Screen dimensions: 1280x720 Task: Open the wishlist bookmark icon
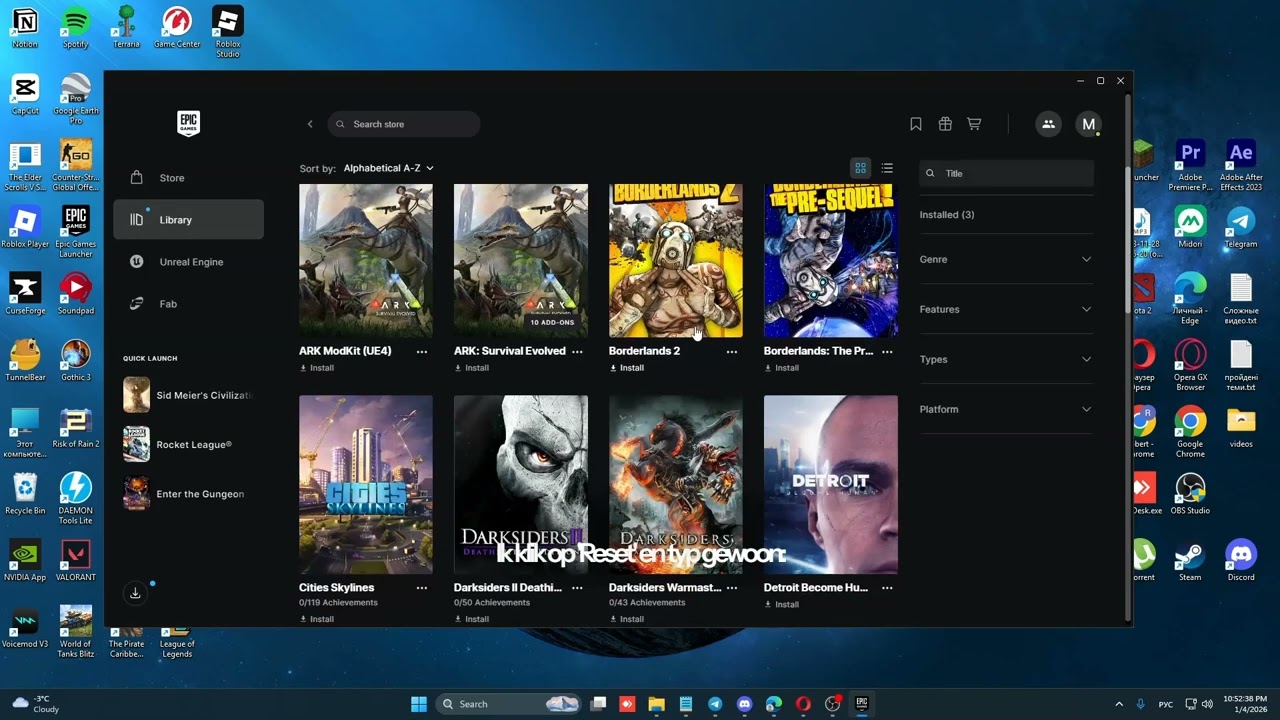916,124
